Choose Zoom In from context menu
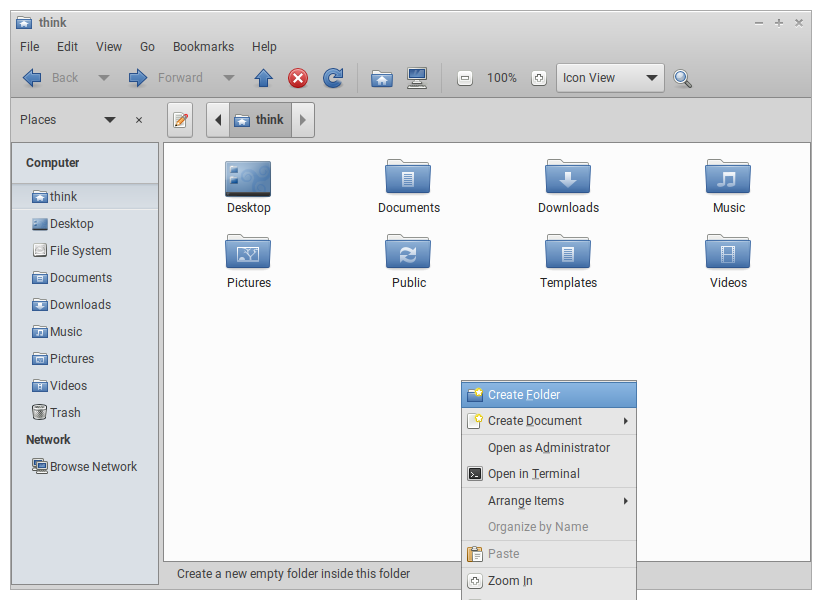822x600 pixels. (549, 581)
